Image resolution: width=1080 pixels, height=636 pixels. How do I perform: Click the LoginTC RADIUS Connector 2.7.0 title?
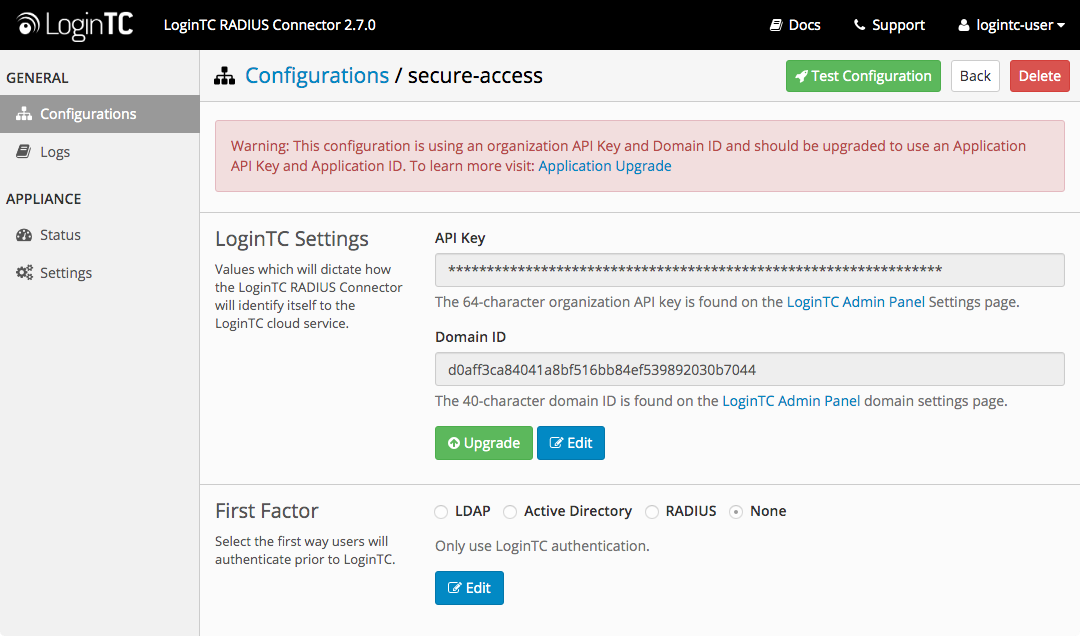coord(269,25)
